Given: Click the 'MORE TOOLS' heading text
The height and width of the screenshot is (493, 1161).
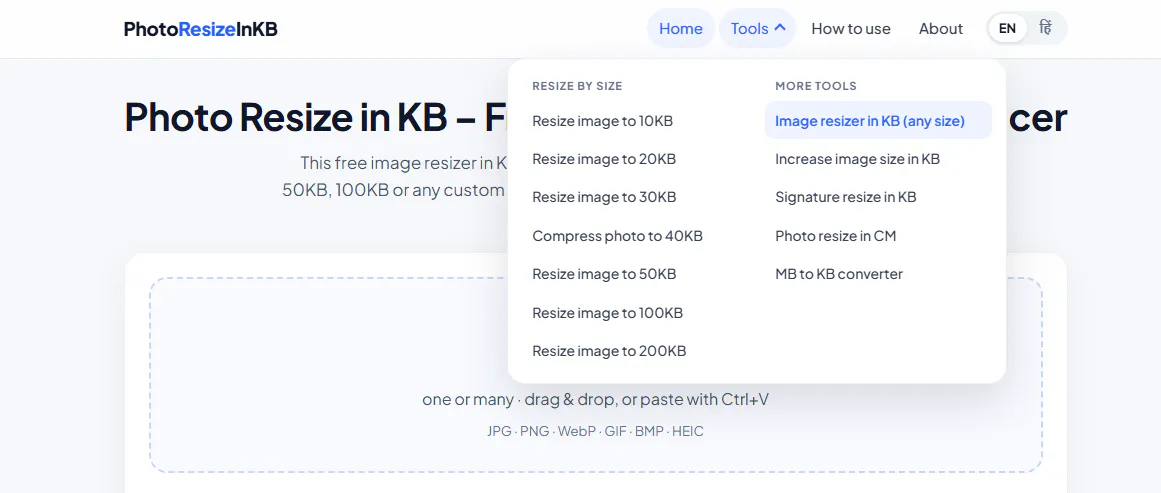Looking at the screenshot, I should click(x=815, y=86).
